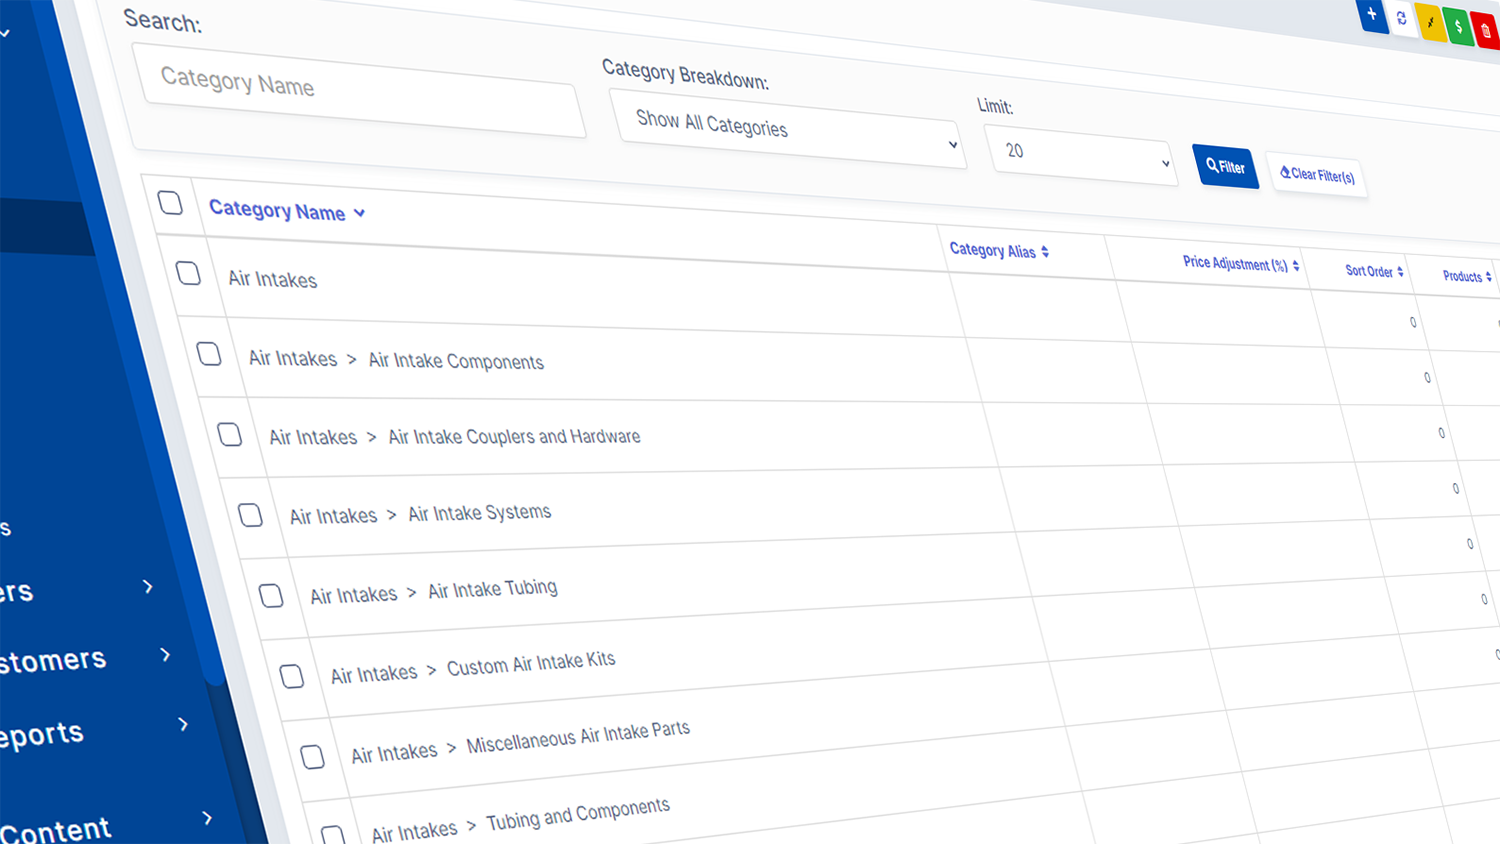Click the blue Filter button
Screen dimensions: 1500x844
pyautogui.click(x=1226, y=167)
